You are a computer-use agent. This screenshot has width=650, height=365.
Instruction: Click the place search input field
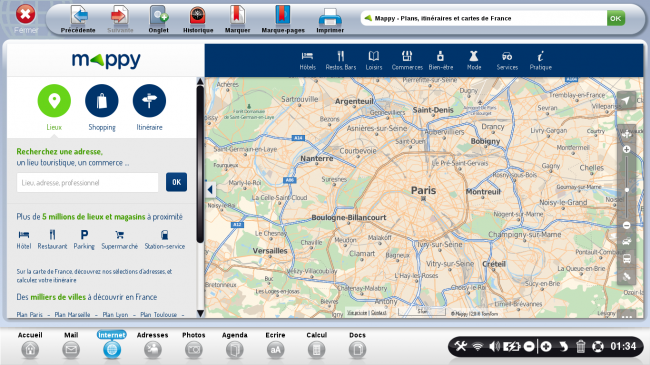coord(87,182)
